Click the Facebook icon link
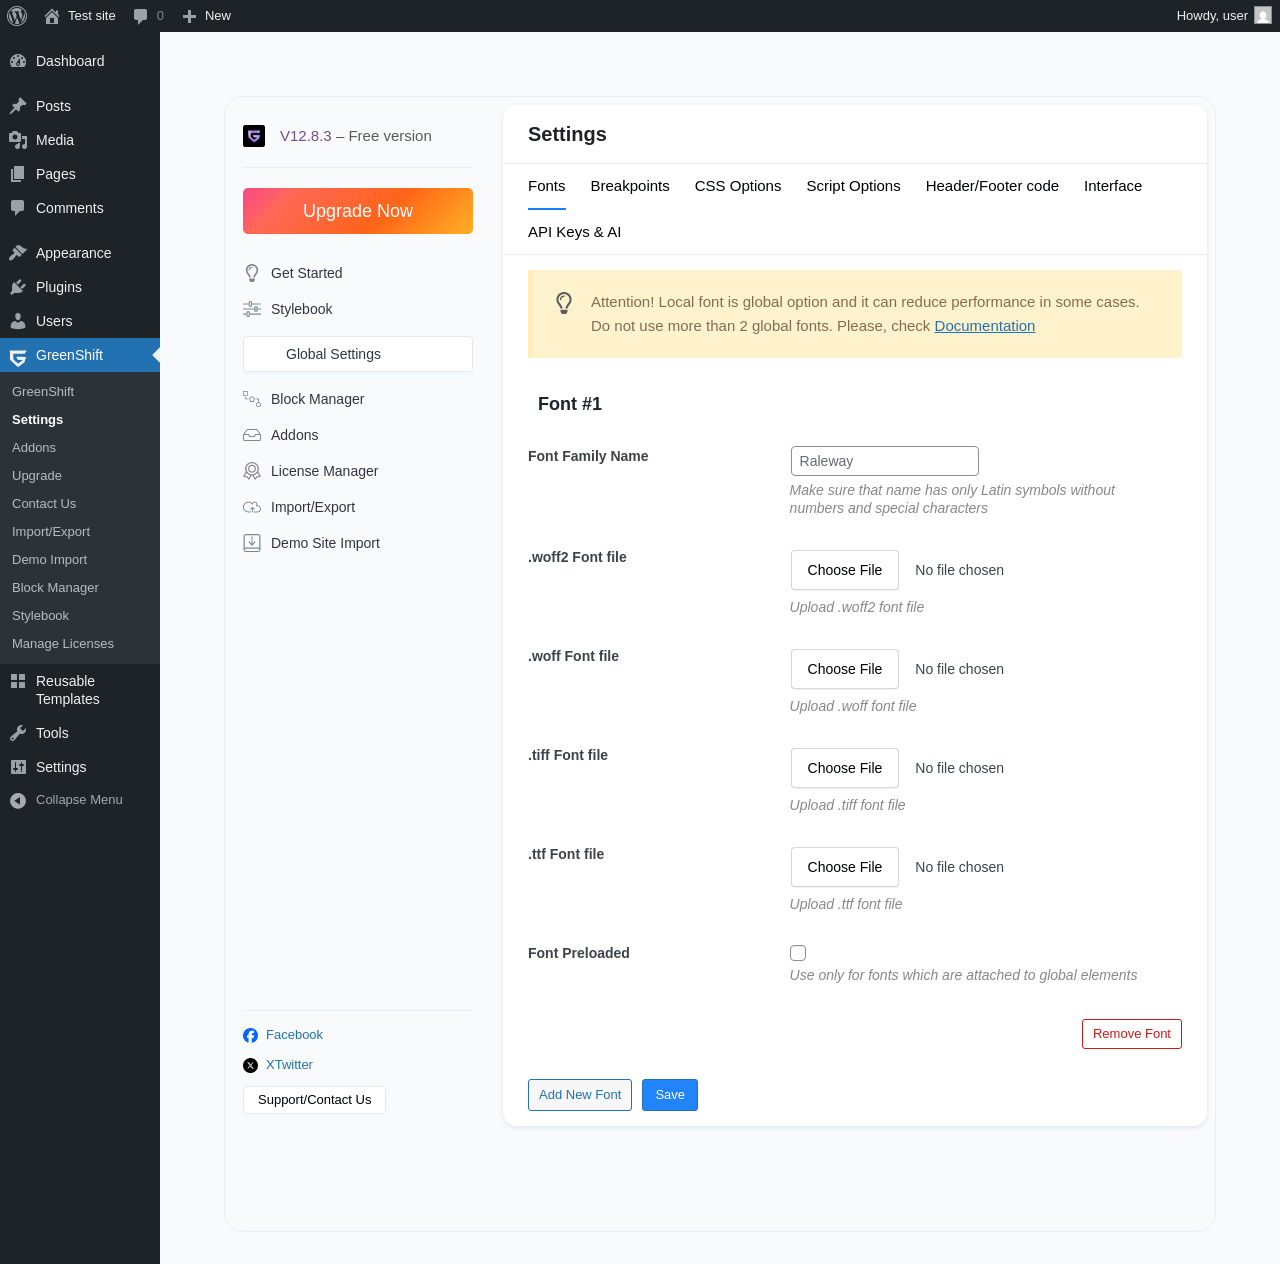This screenshot has width=1280, height=1264. 250,1035
